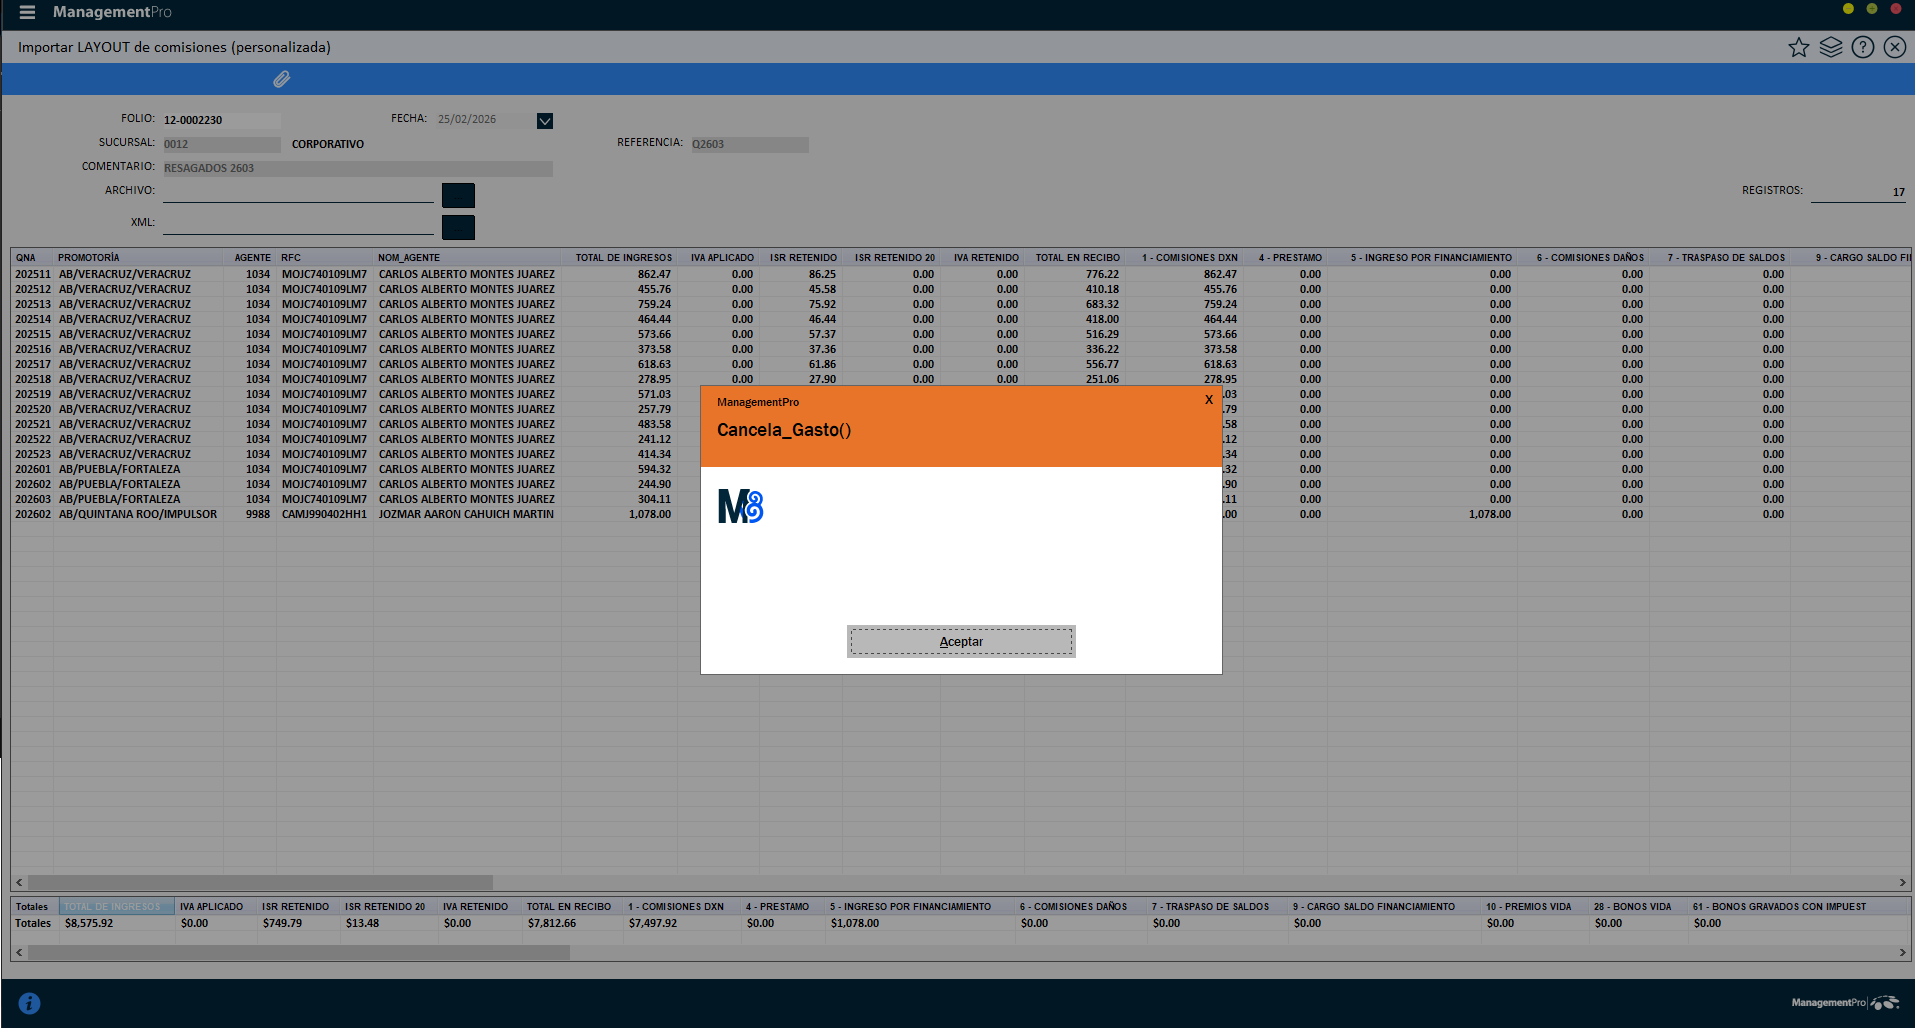Open the help question mark icon

coord(1862,47)
